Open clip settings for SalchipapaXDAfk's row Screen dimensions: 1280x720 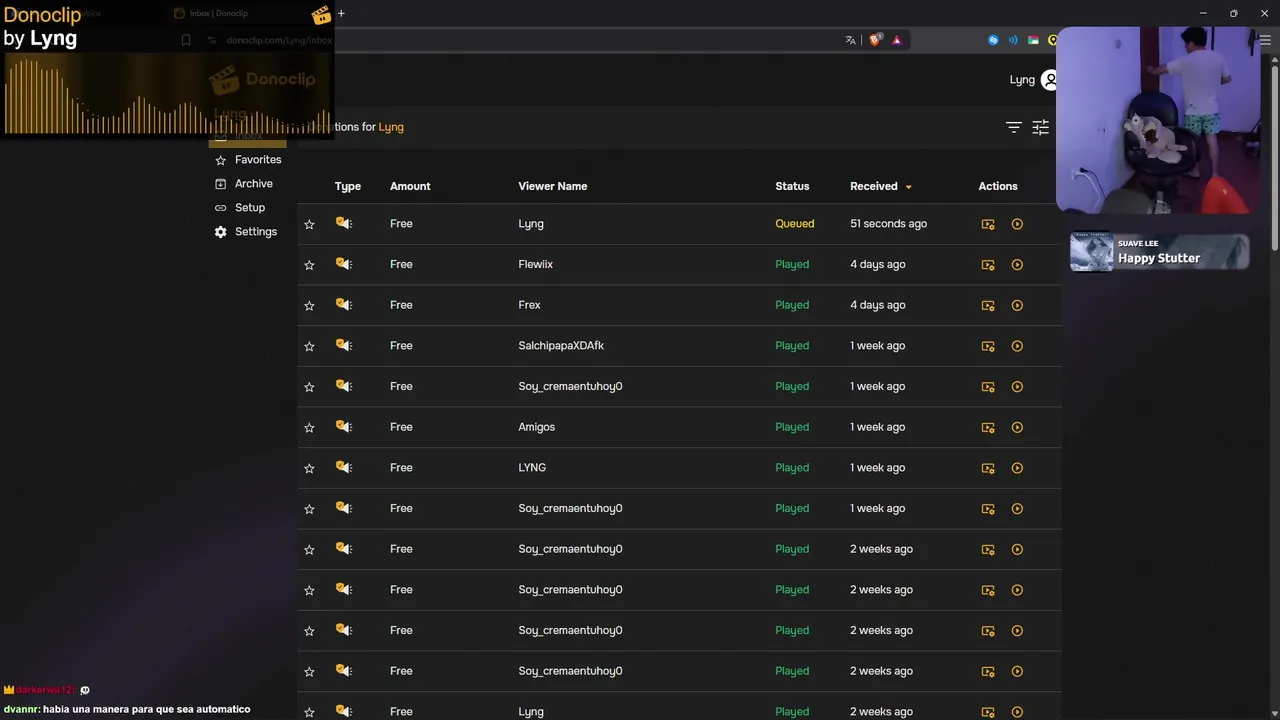pyautogui.click(x=988, y=346)
